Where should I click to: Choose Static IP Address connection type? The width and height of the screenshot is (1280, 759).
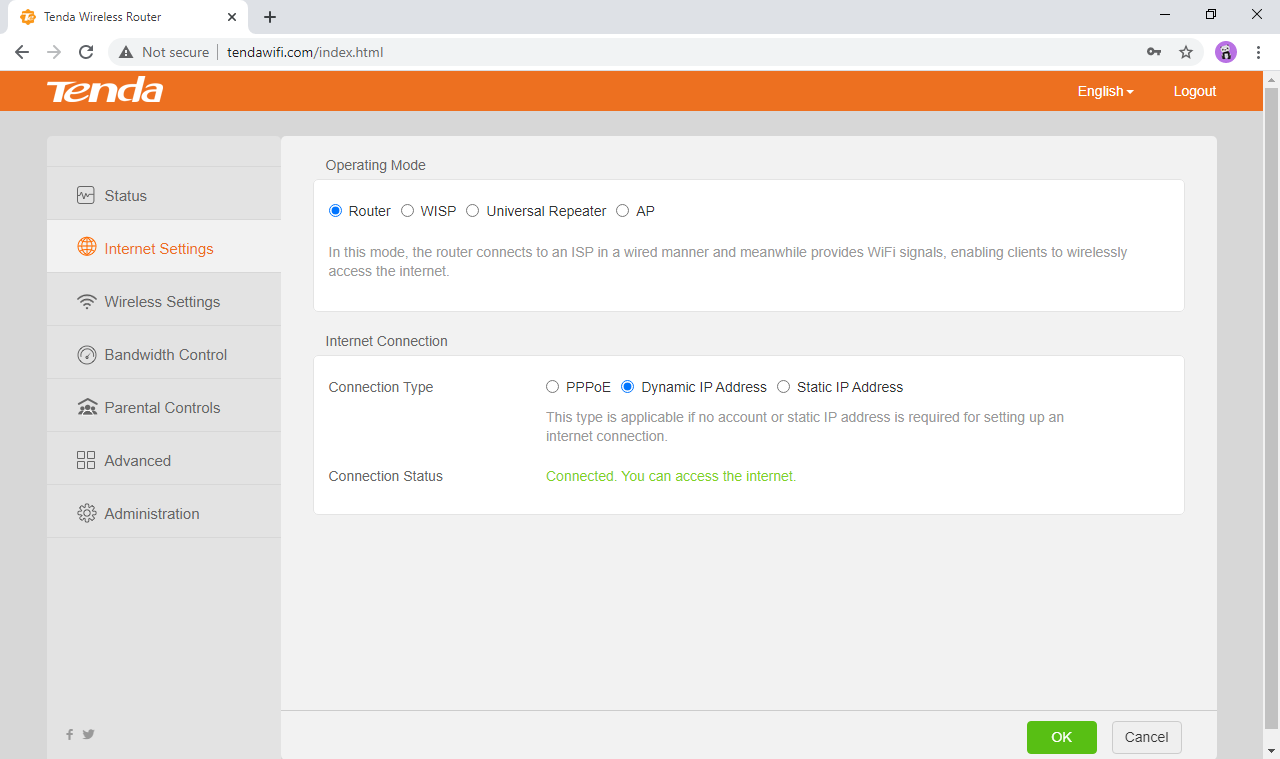click(x=784, y=387)
